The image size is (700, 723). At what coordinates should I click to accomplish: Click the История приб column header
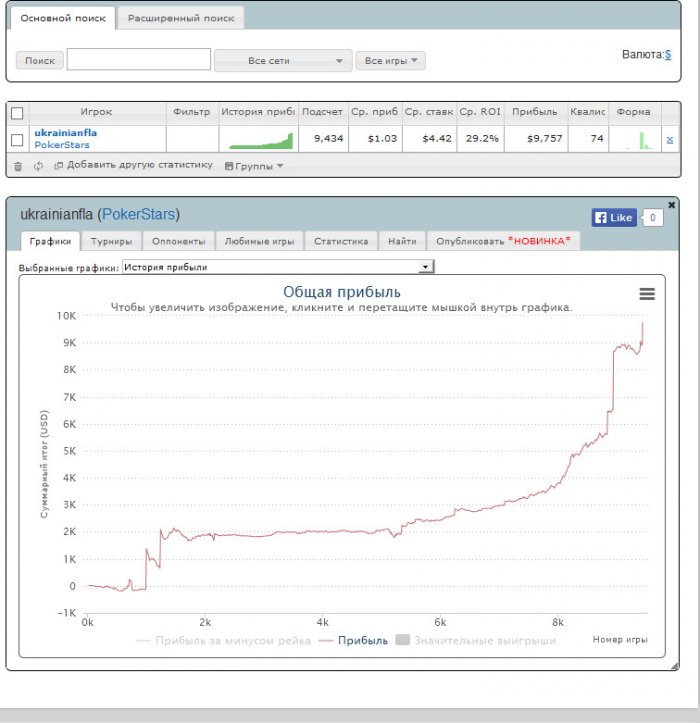pos(258,112)
